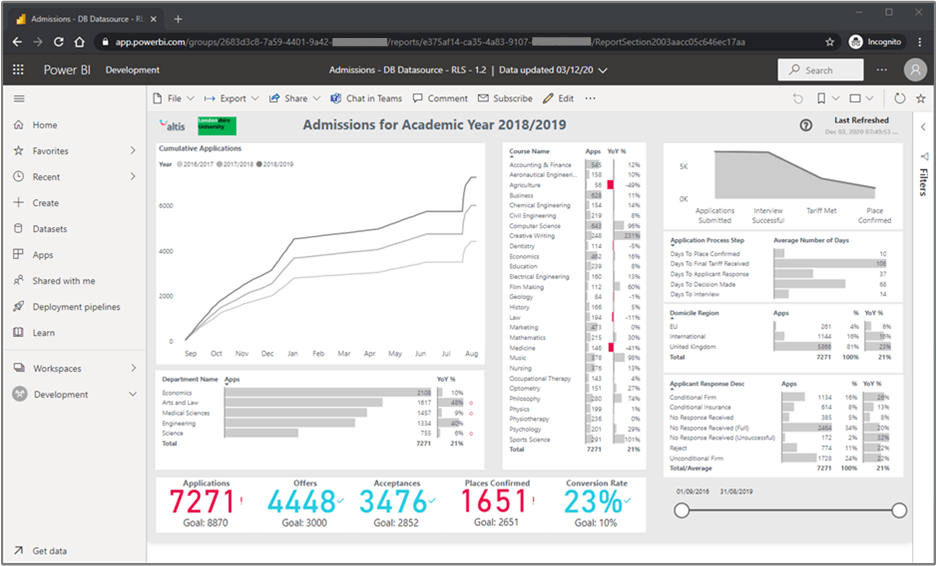Viewport: 937px width, 566px height.
Task: Click Development workspace label in header
Action: pyautogui.click(x=133, y=70)
